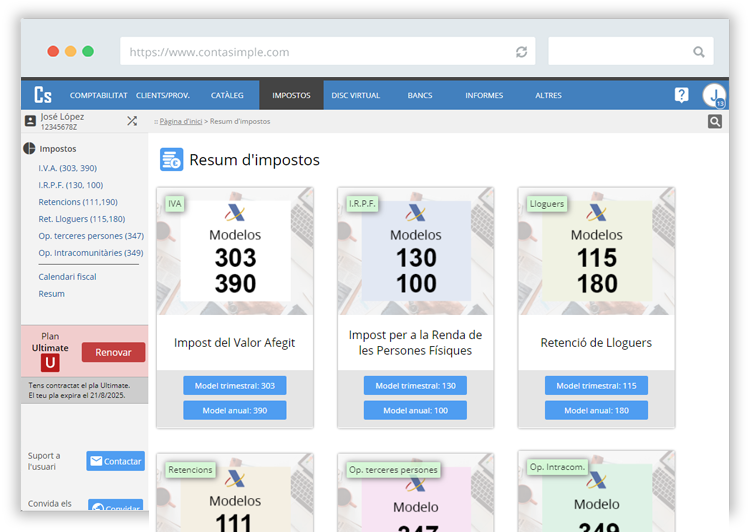The width and height of the screenshot is (750, 532).
Task: Click the green window maximize dot
Action: pyautogui.click(x=88, y=51)
